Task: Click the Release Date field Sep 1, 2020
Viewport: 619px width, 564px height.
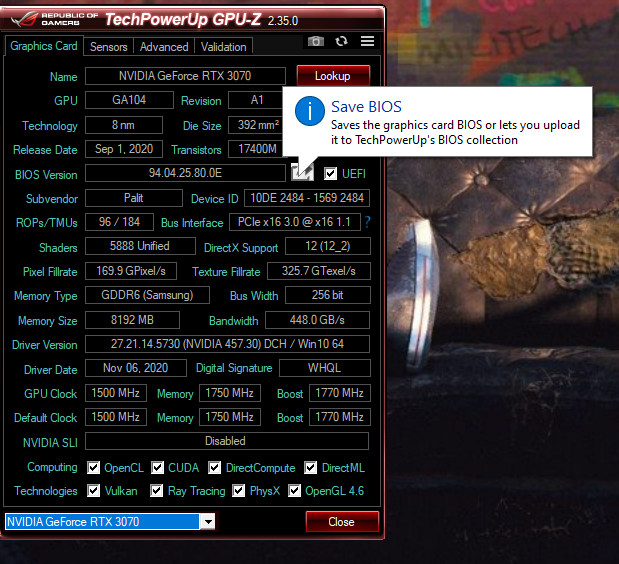Action: point(124,149)
